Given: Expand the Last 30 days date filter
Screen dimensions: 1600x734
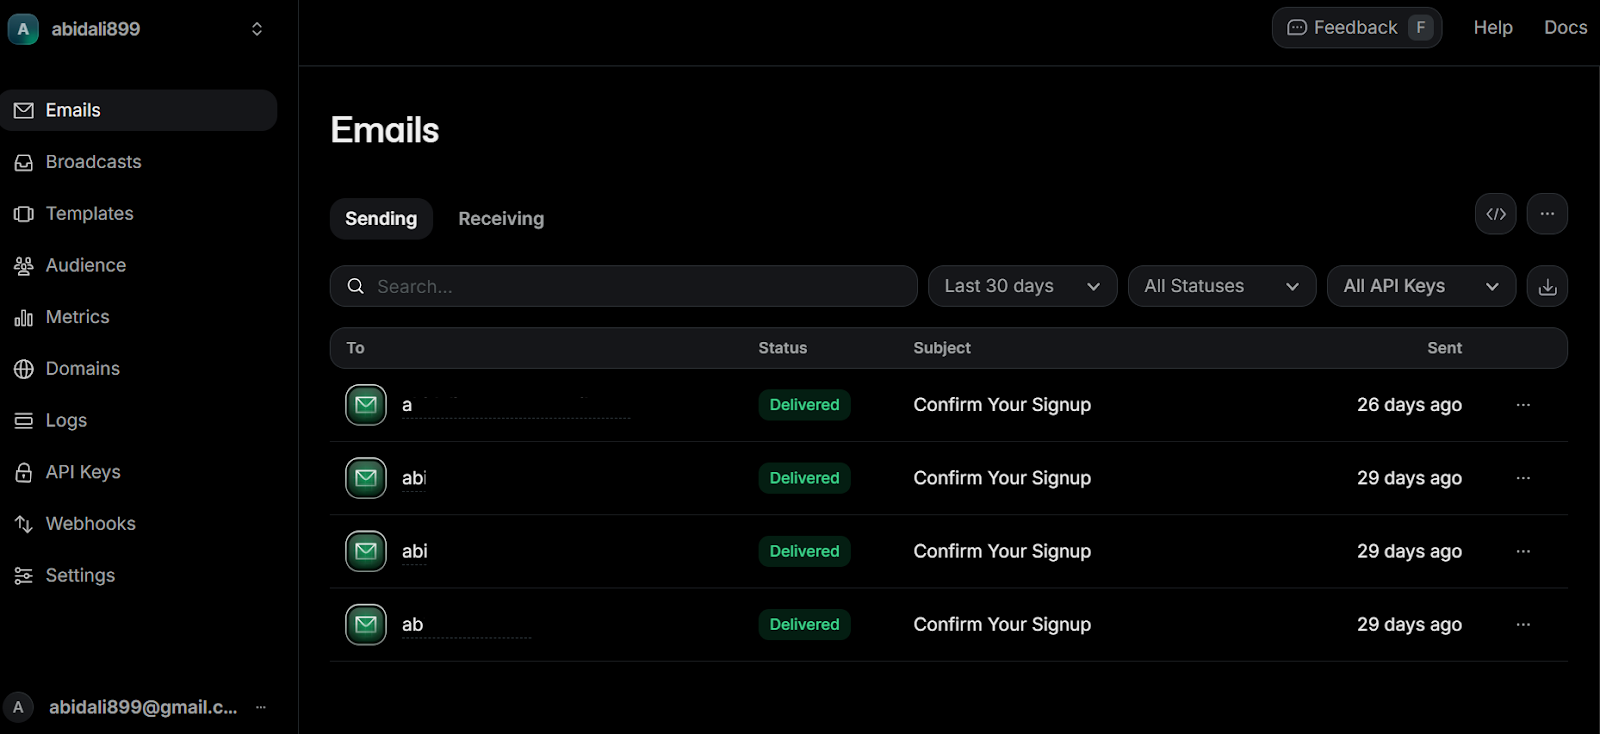Looking at the screenshot, I should pos(1022,287).
